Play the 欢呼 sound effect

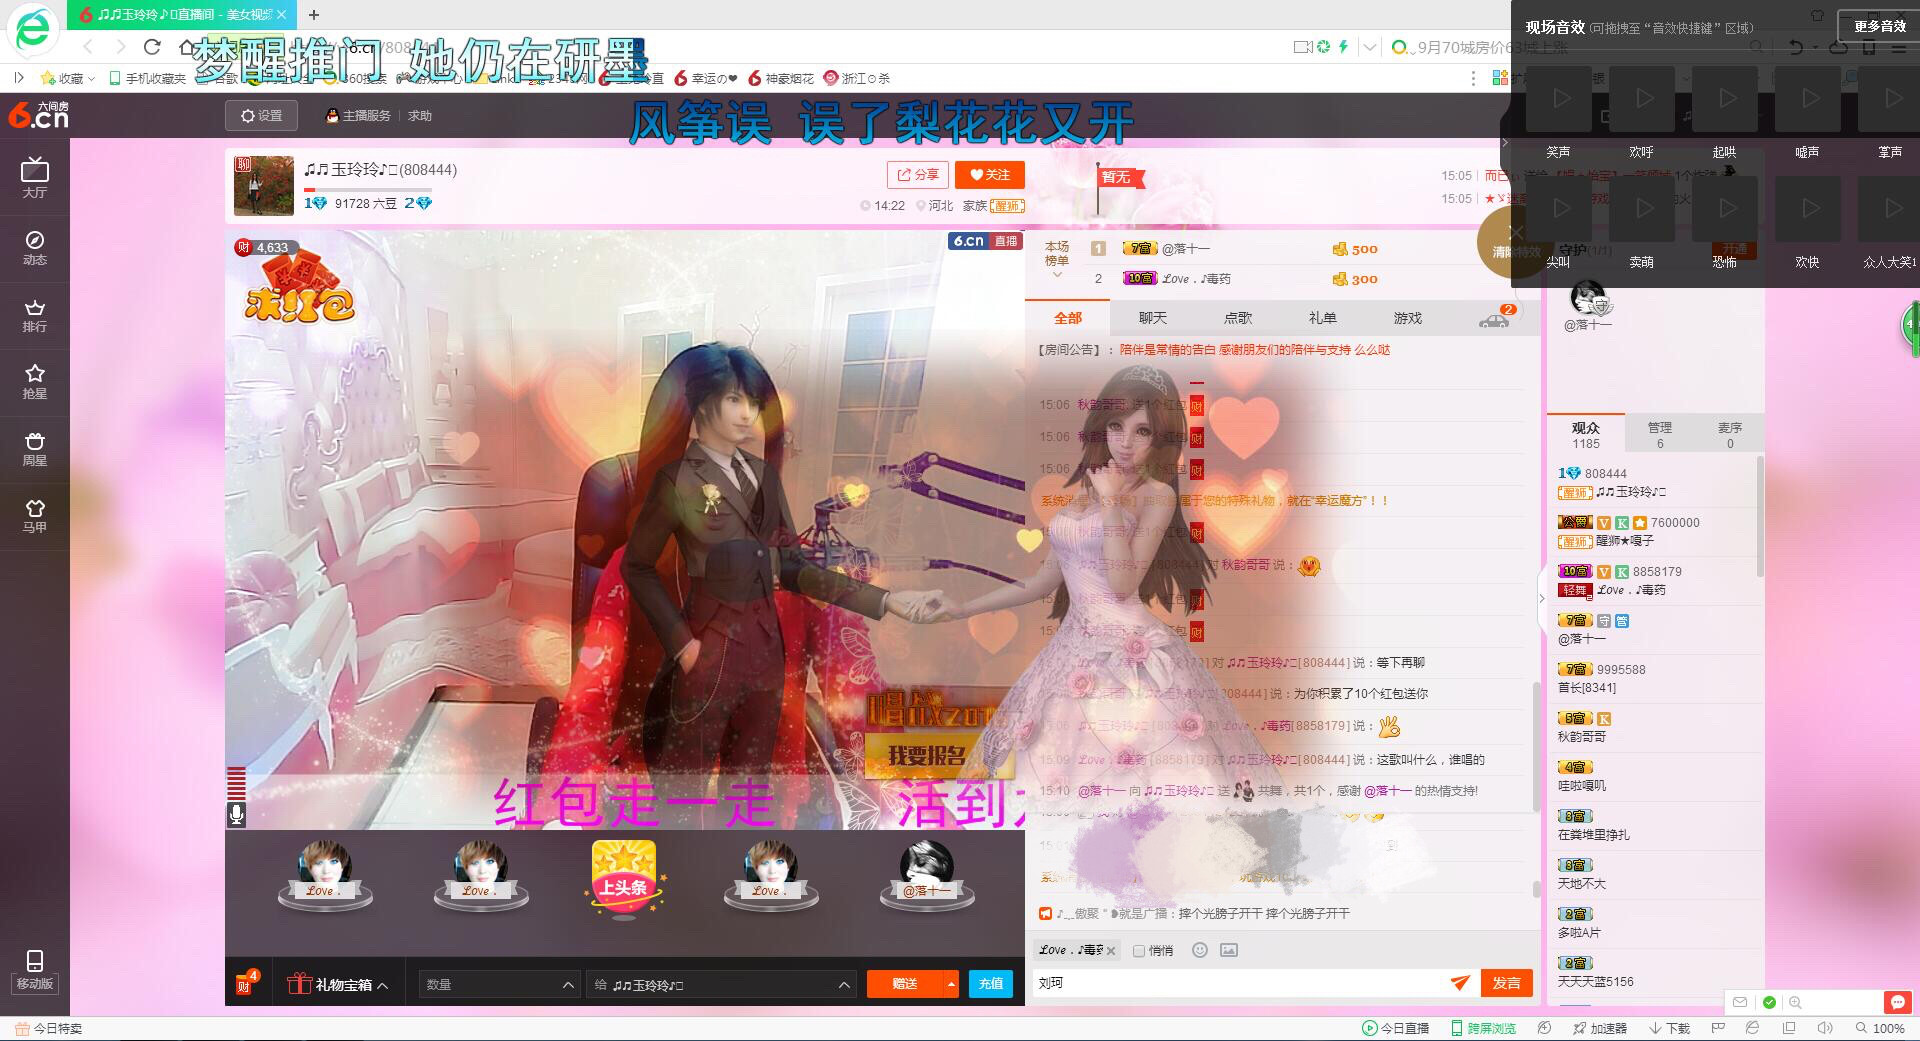tap(1644, 99)
